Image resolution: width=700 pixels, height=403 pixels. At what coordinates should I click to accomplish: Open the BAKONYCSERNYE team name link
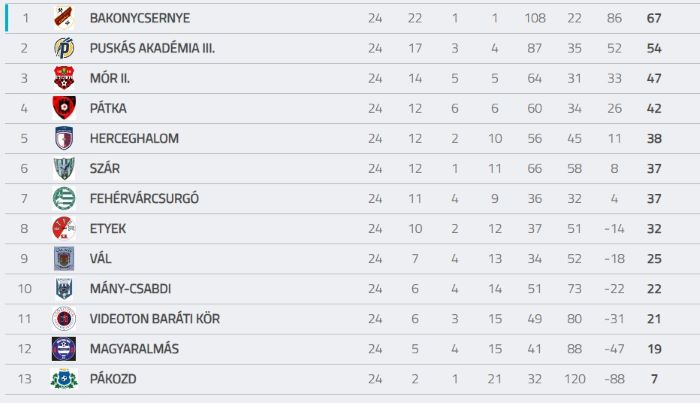(140, 18)
